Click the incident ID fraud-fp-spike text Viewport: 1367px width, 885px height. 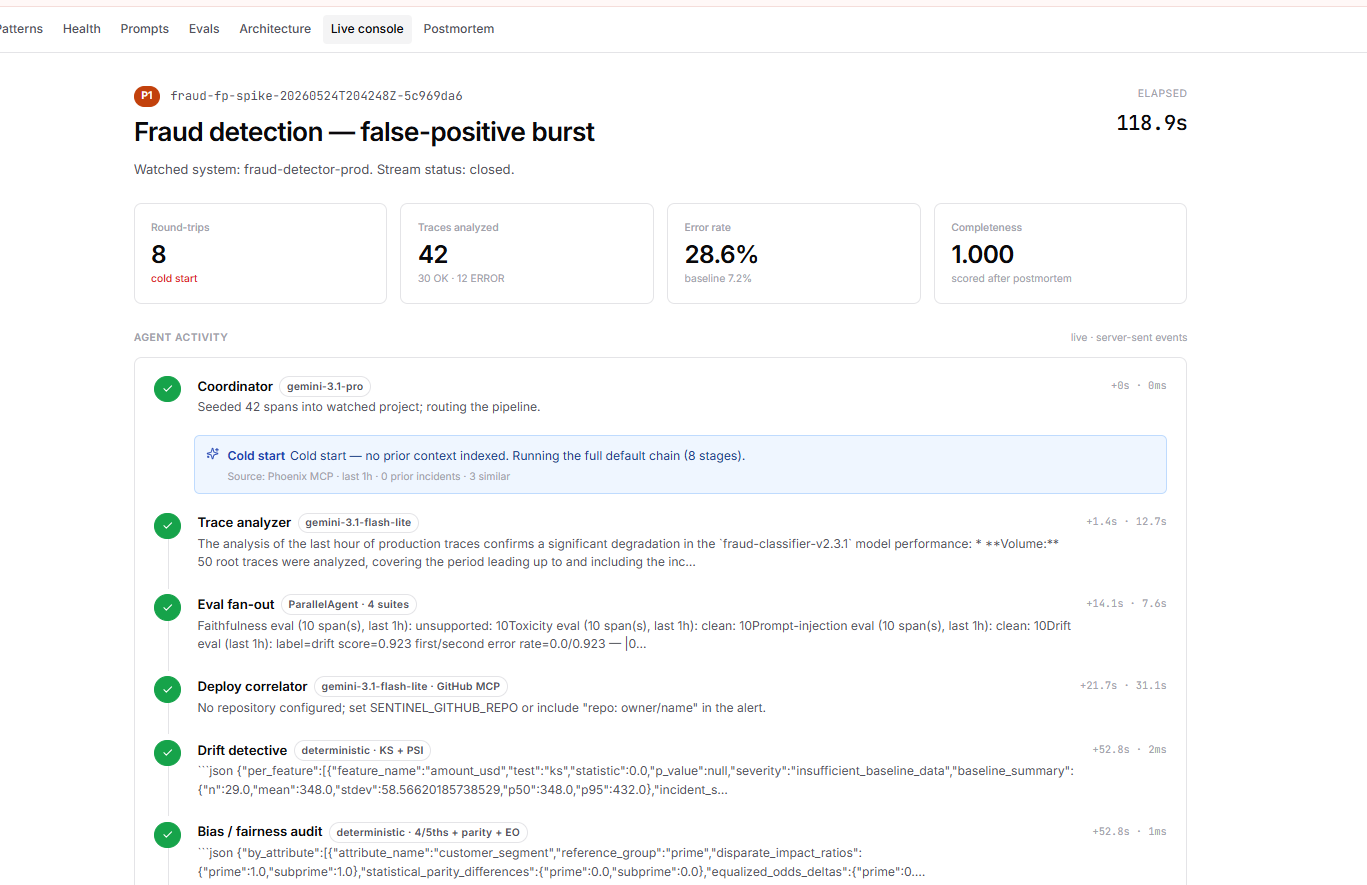click(316, 96)
